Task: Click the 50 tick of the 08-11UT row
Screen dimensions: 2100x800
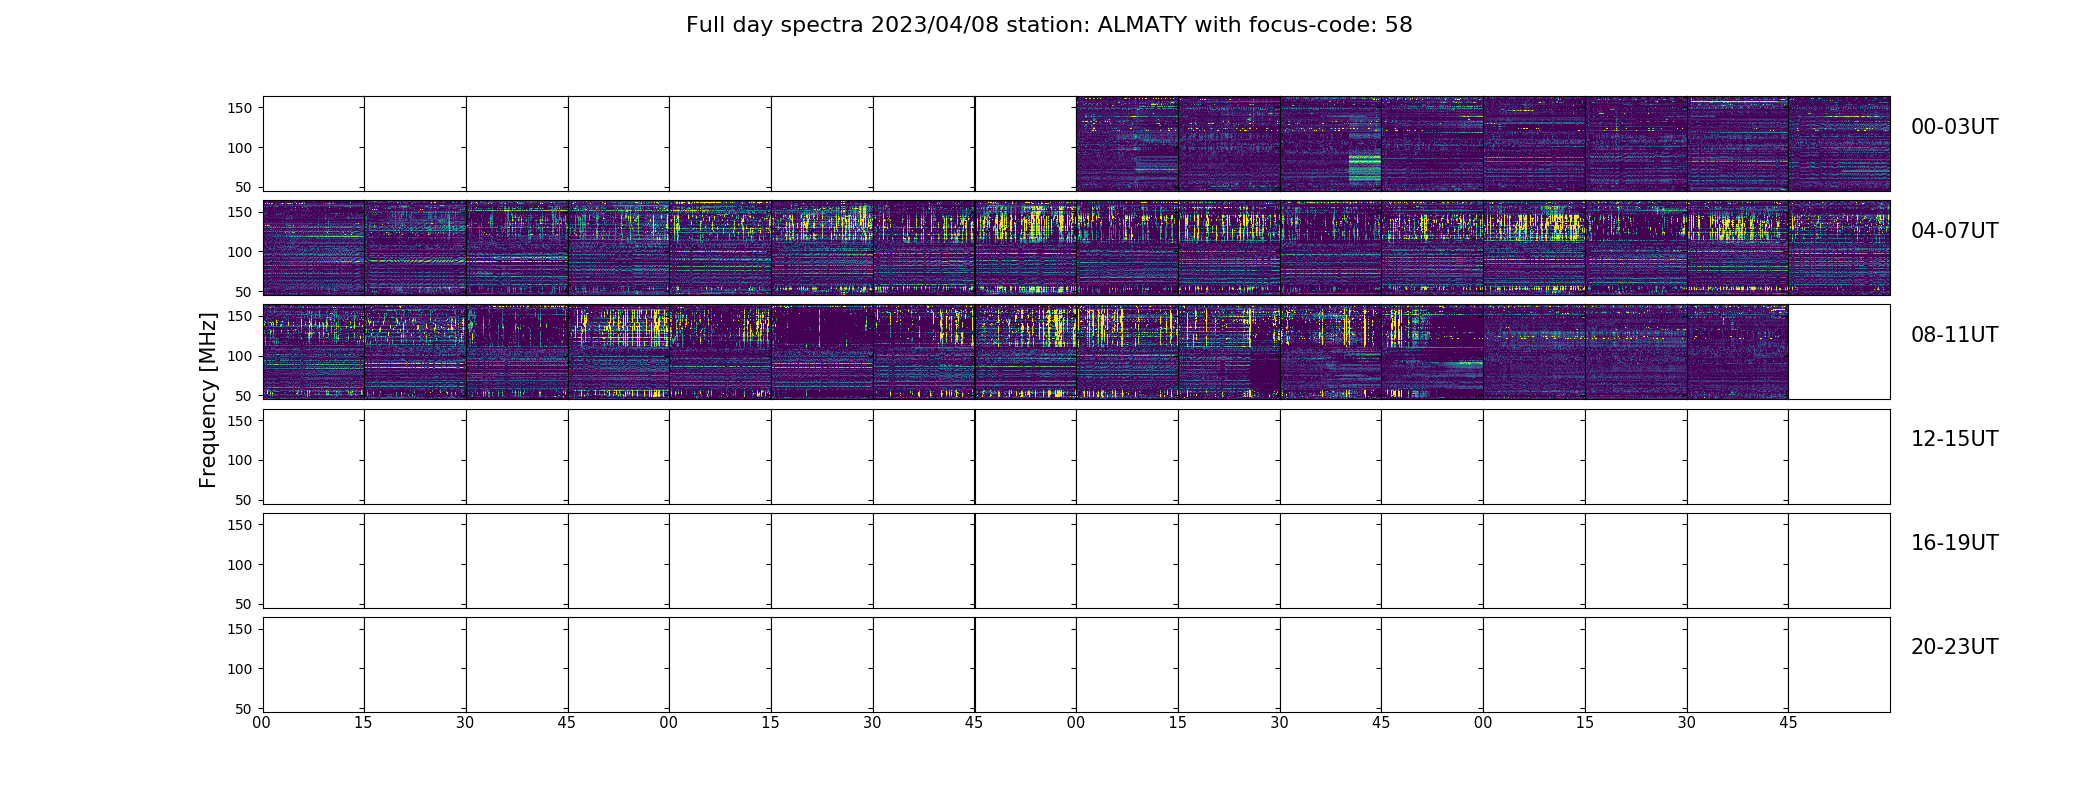Action: (x=244, y=396)
